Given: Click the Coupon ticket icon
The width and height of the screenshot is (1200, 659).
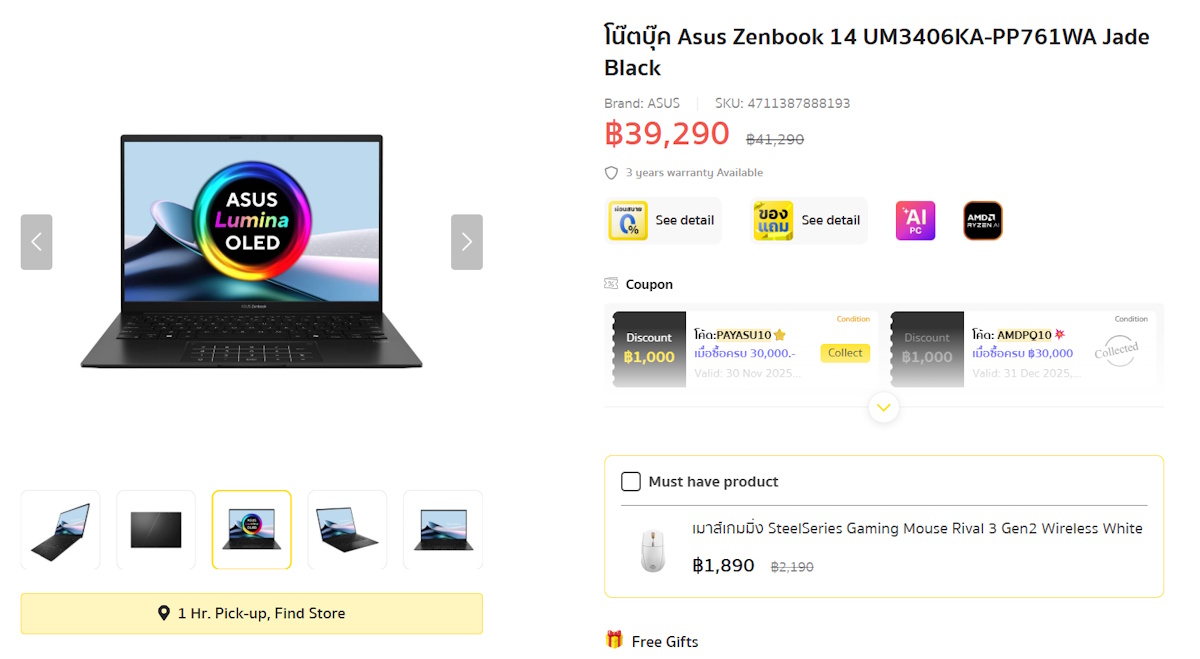Looking at the screenshot, I should [611, 284].
